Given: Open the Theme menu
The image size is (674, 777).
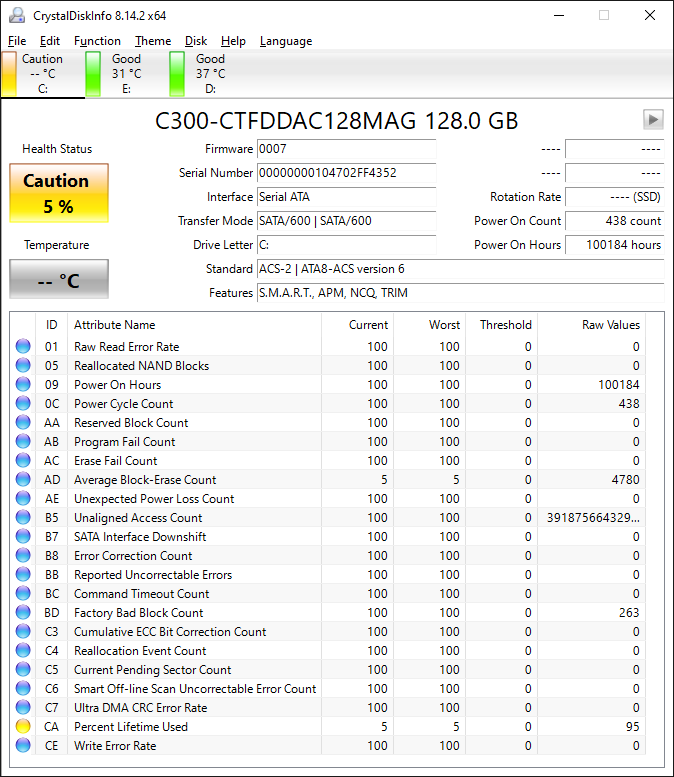Looking at the screenshot, I should [153, 41].
